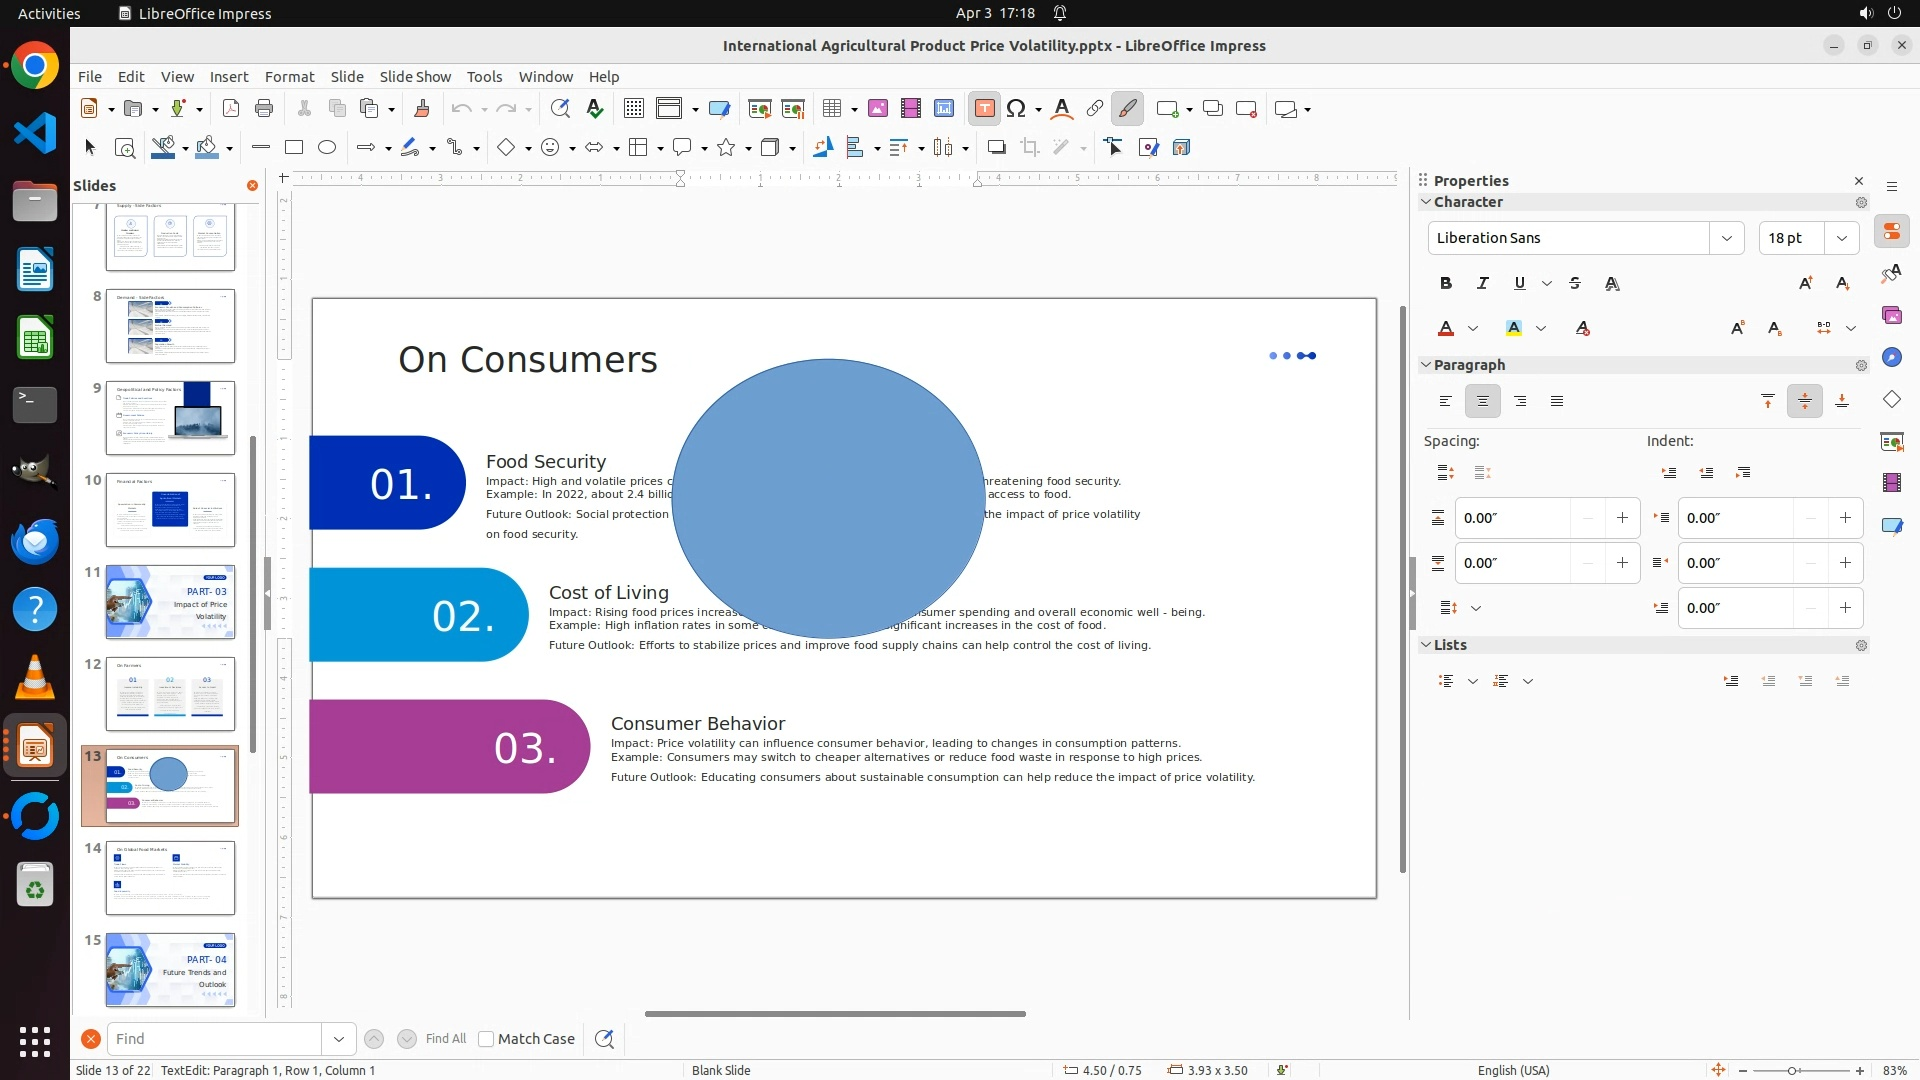
Task: Open the Gallery sidebar deck icon
Action: 1891,315
